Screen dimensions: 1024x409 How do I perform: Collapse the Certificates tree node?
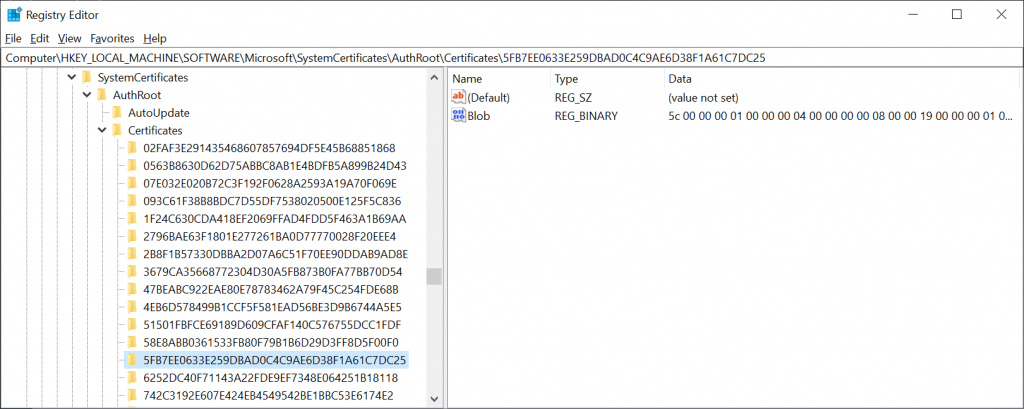101,131
